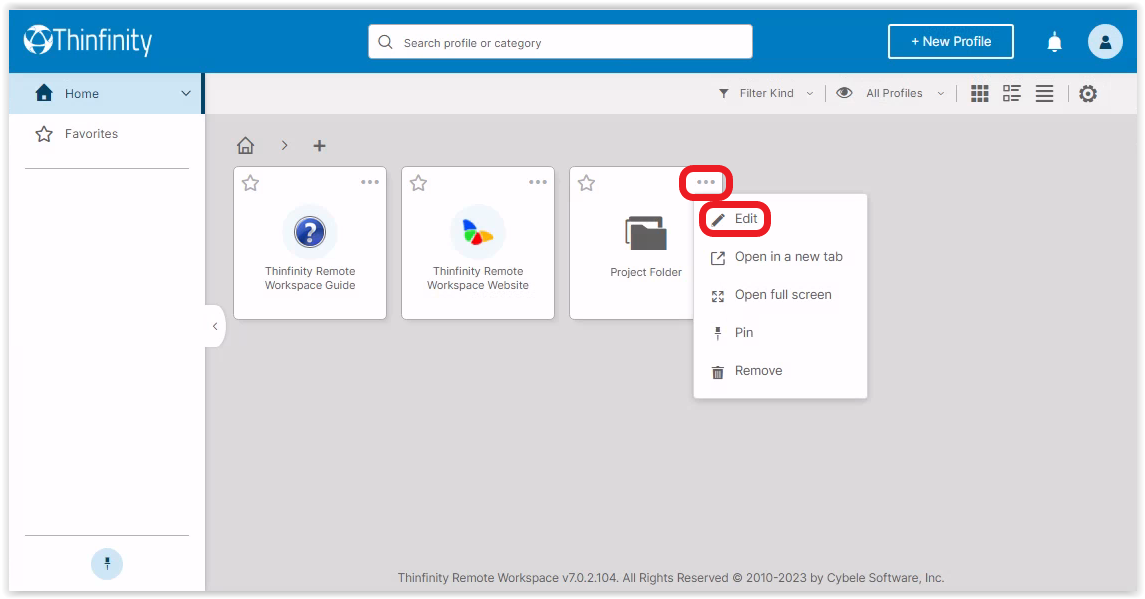Screen dimensions: 1145x599
Task: Open the Thinfinity Remote Workspace Website profile
Action: [478, 243]
